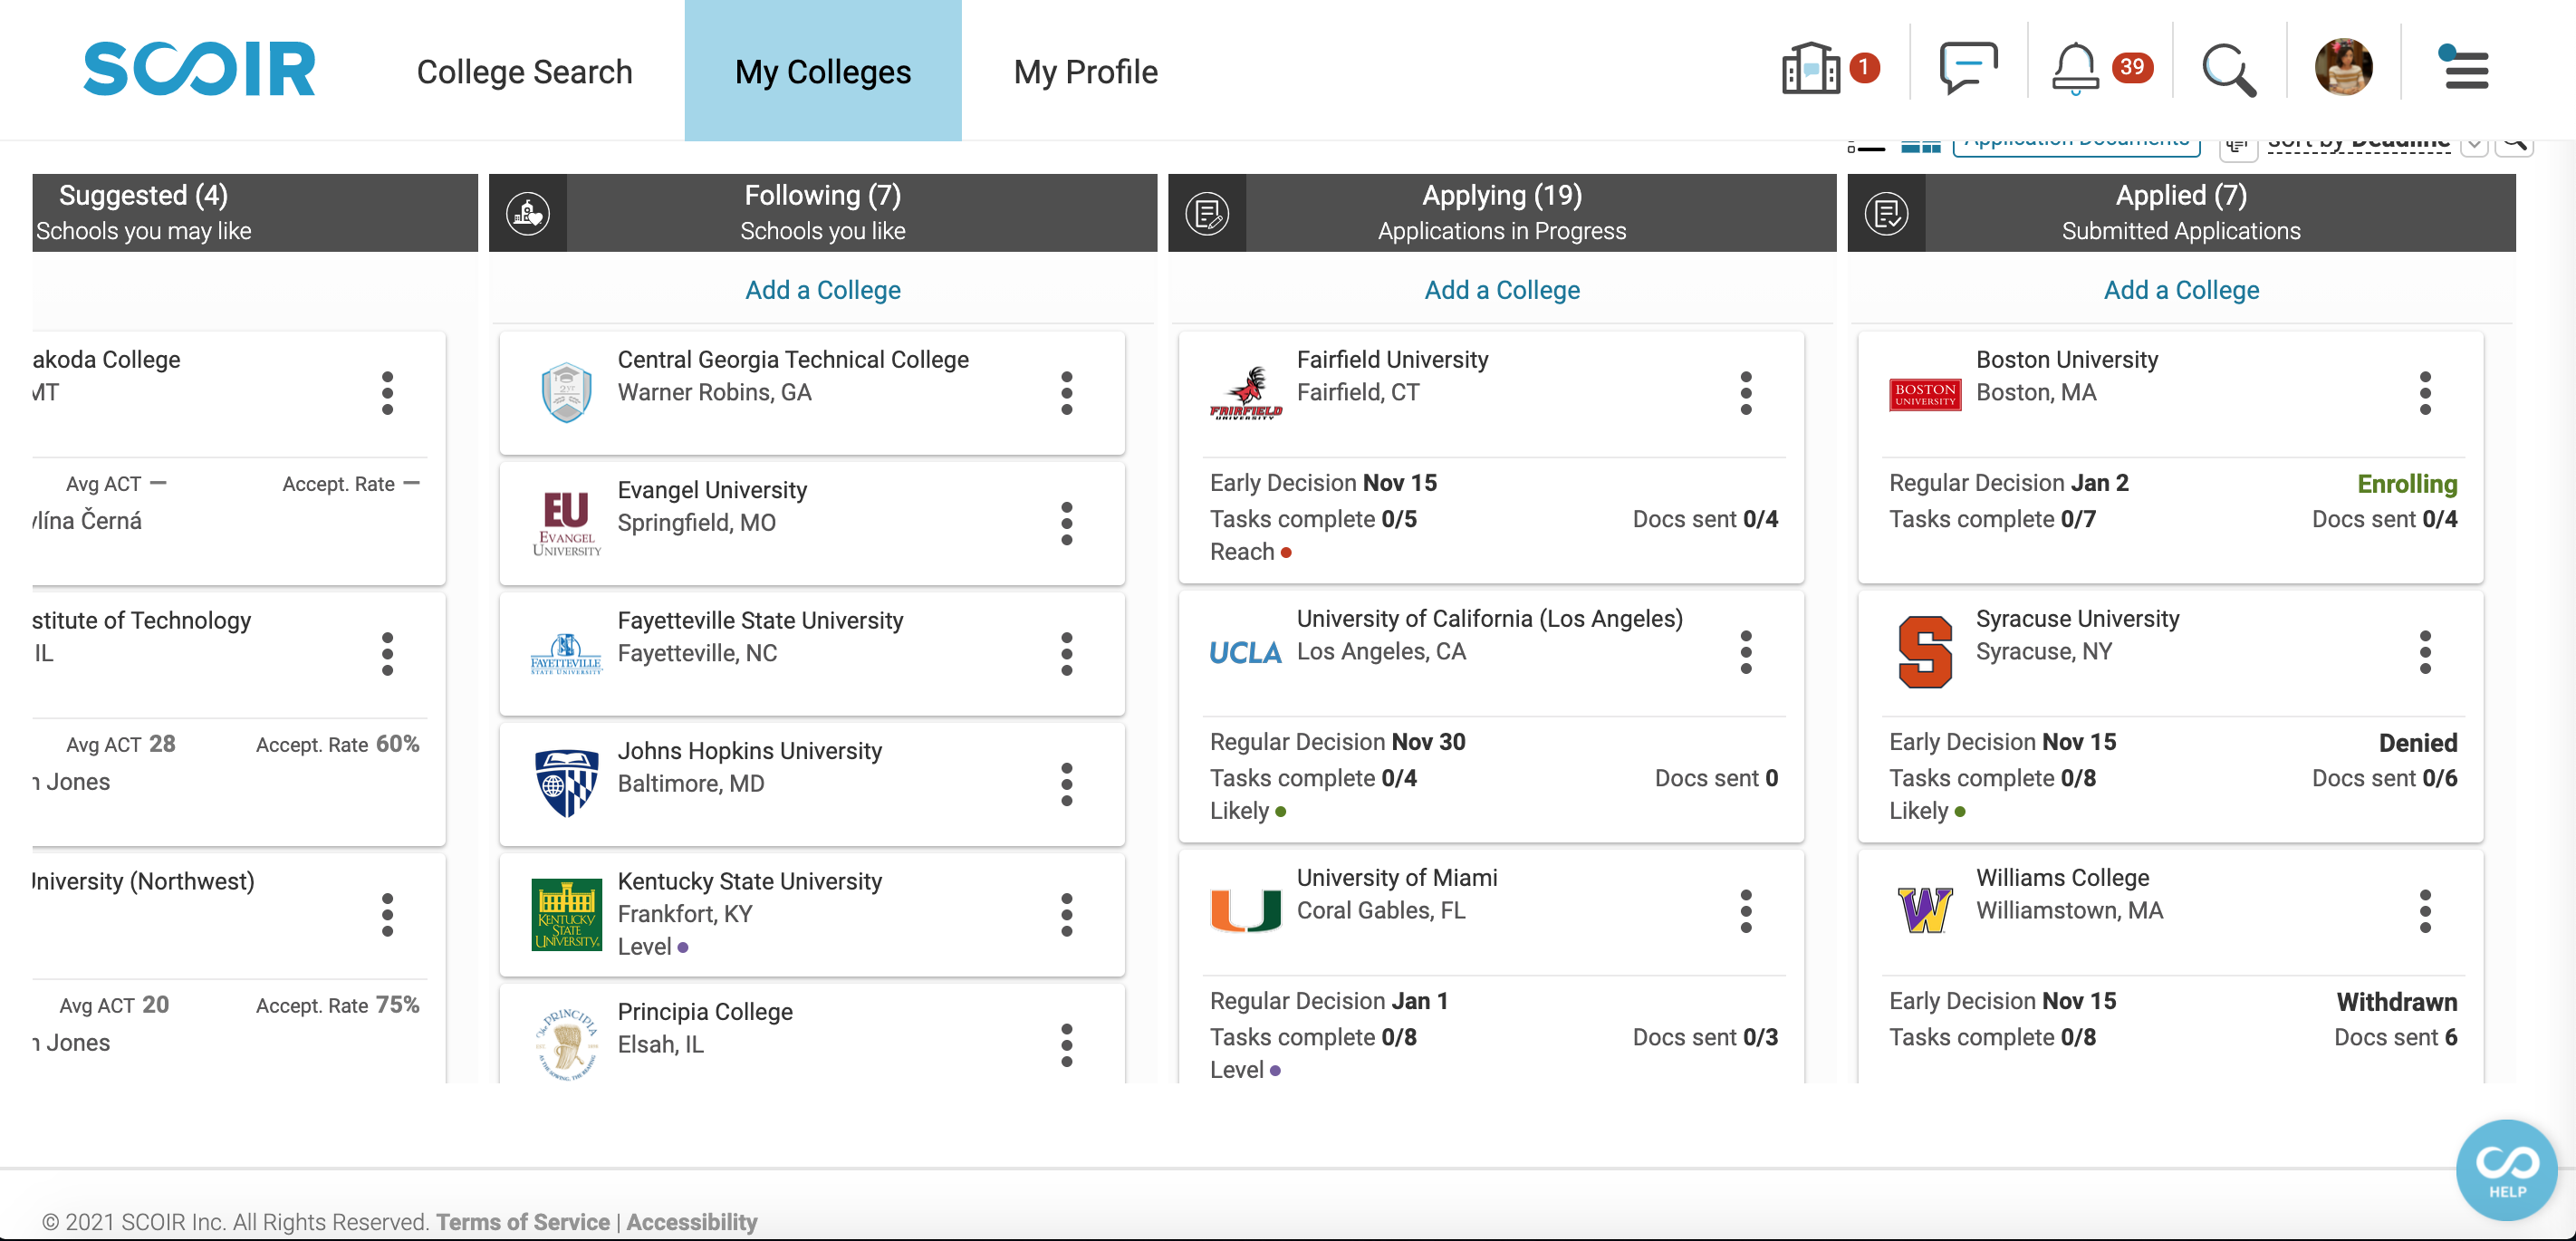Open options menu for UCLA card
Screen dimensions: 2576x1241
[x=1746, y=652]
